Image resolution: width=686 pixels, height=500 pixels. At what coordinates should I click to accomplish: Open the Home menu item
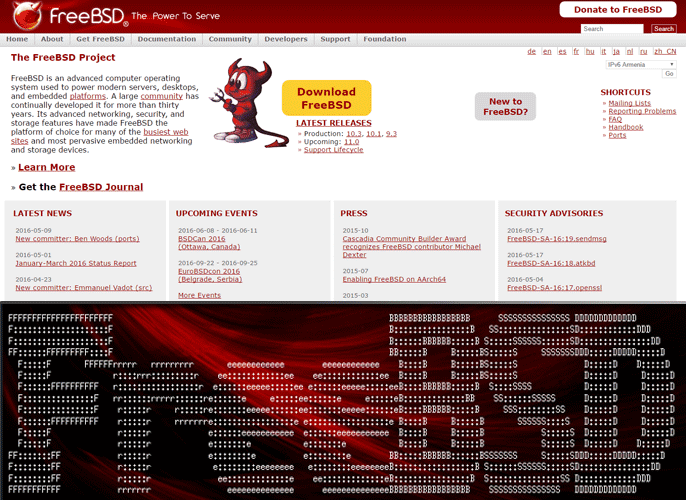[x=17, y=39]
